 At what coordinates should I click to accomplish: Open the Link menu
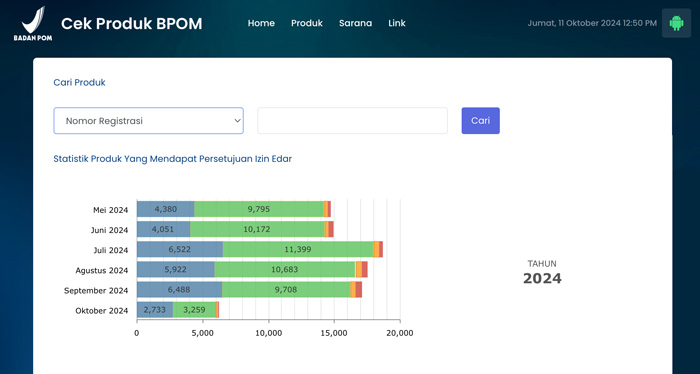(397, 23)
